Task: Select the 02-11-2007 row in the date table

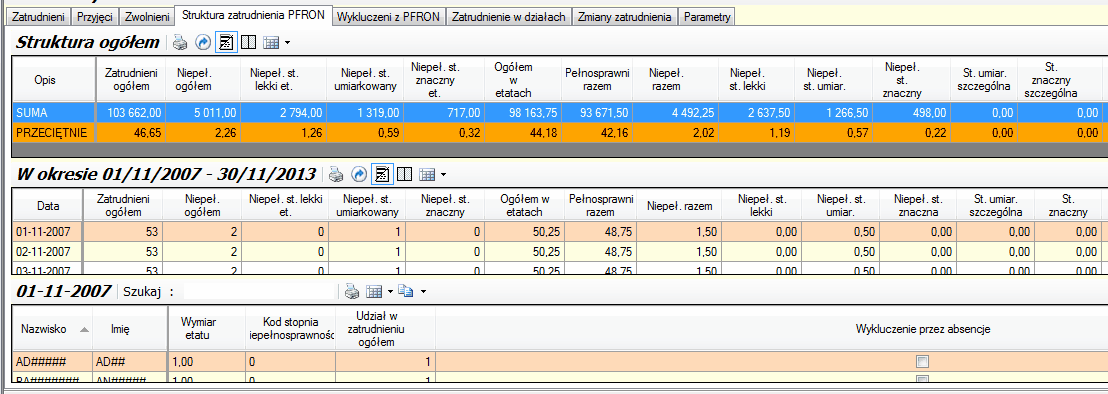Action: coord(557,250)
